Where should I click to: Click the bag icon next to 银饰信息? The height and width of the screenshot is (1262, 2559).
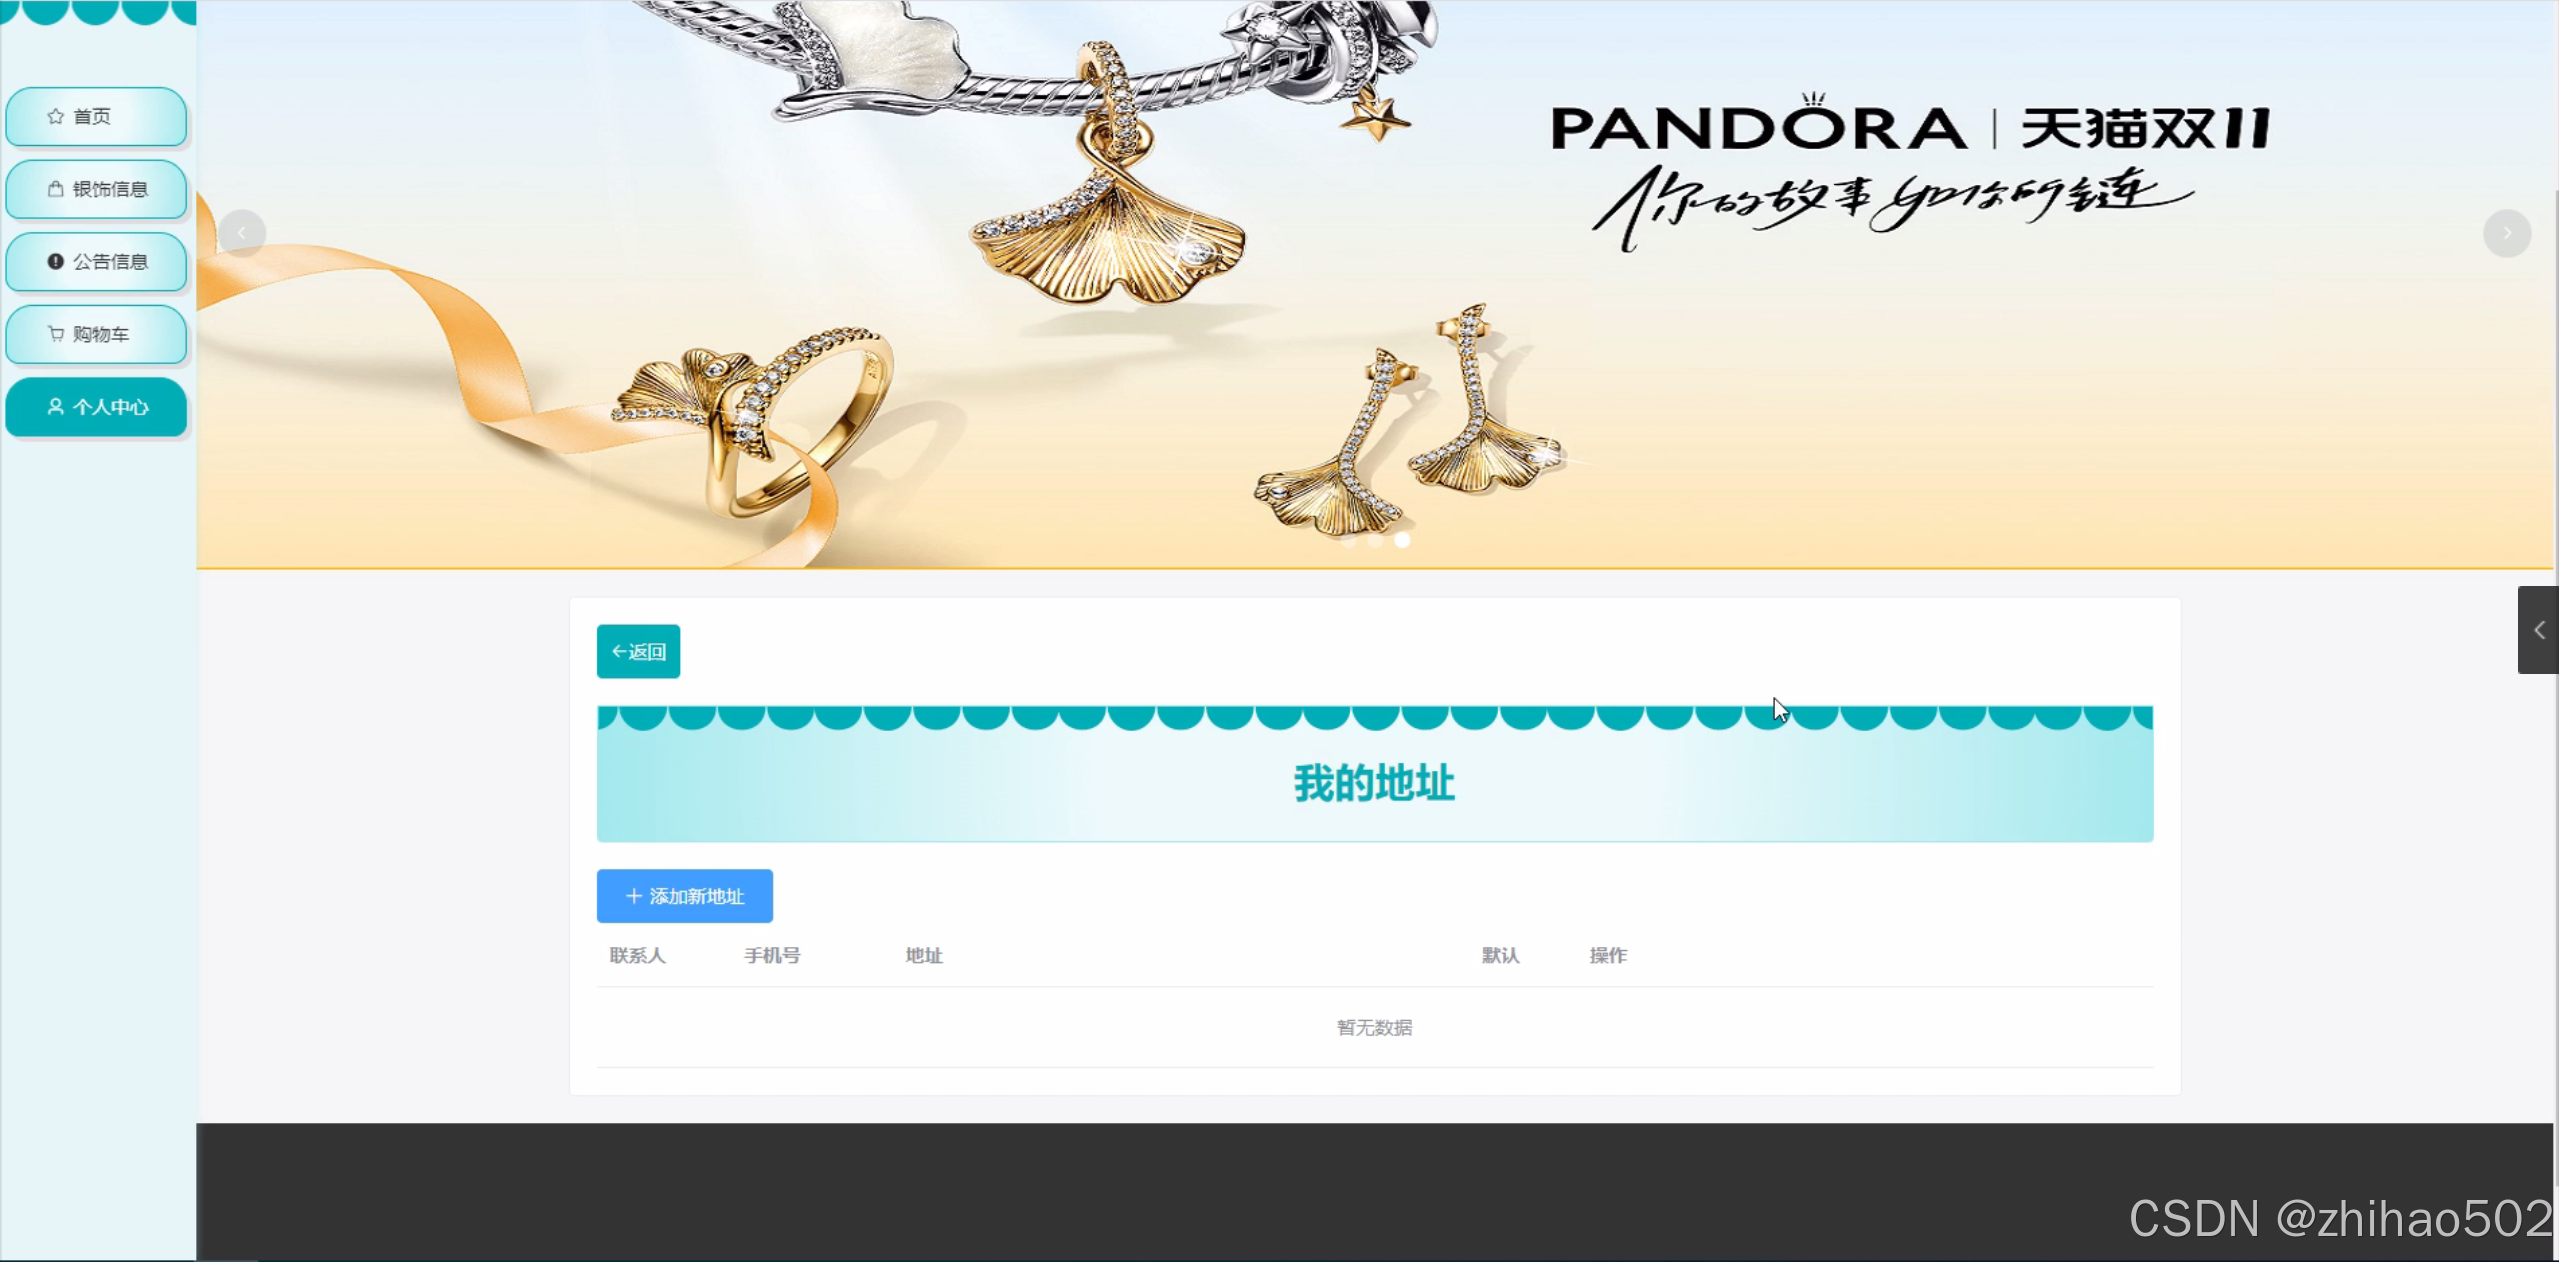point(55,189)
